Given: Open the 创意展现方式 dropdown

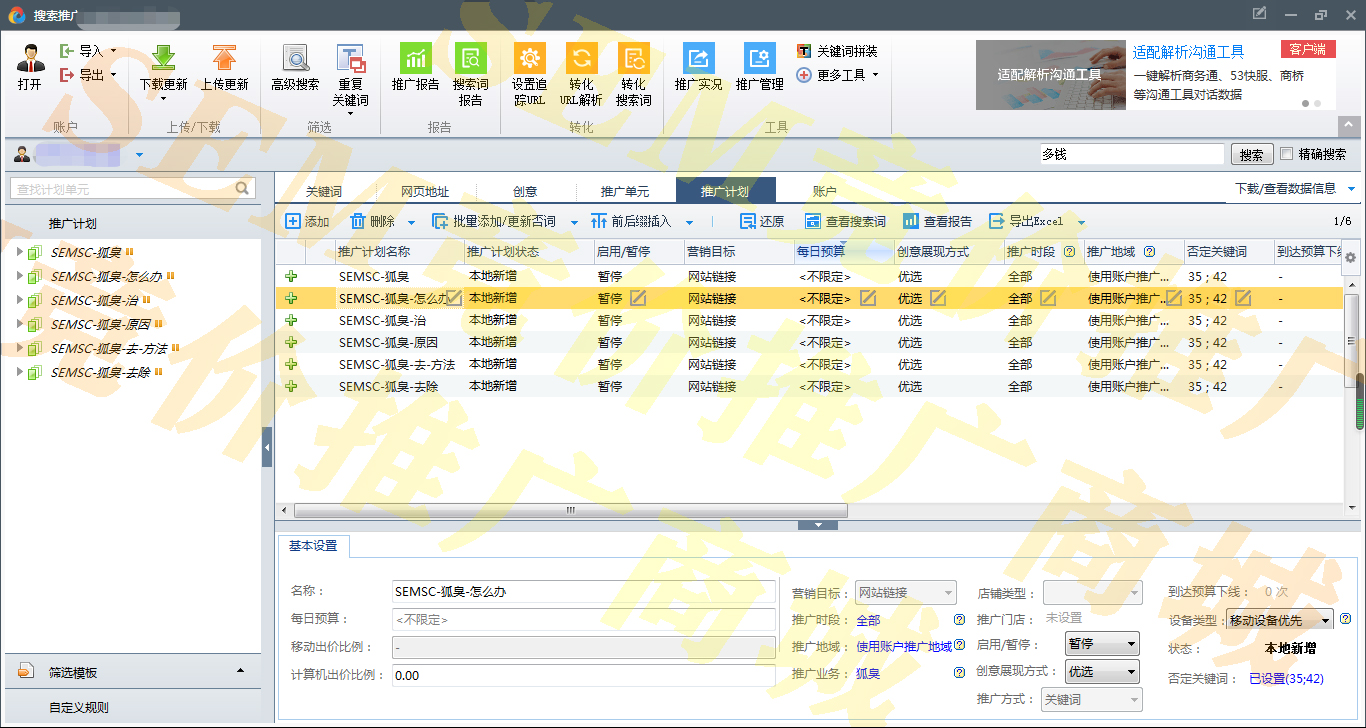Looking at the screenshot, I should click(1102, 672).
